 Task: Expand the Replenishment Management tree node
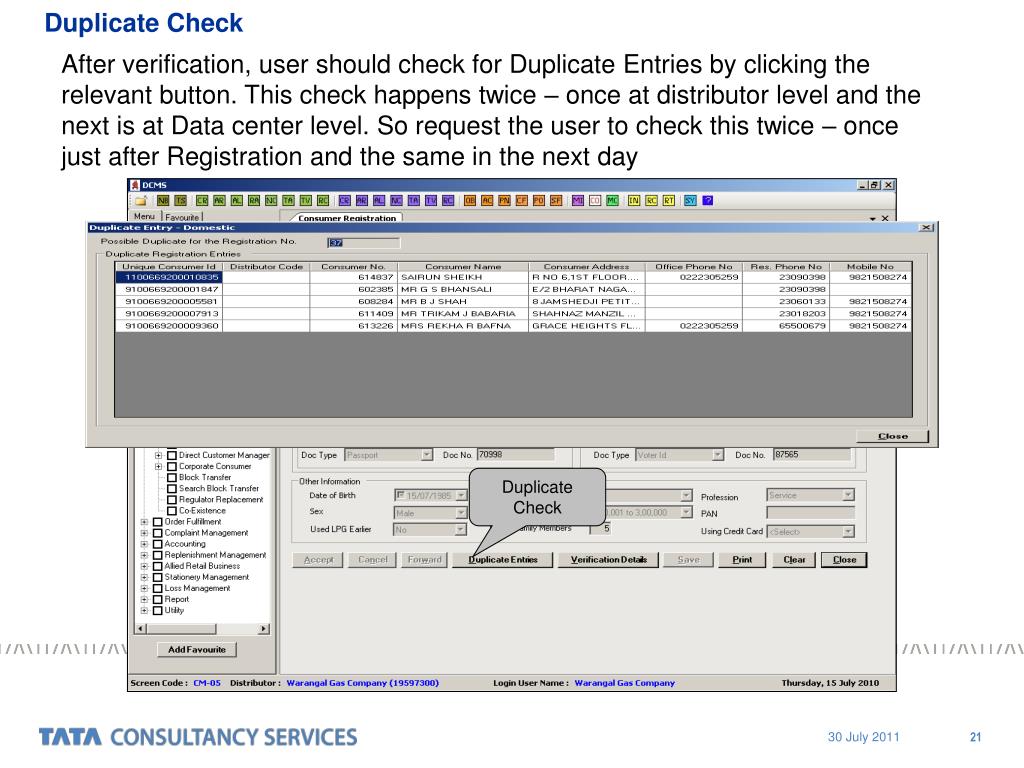coord(144,555)
